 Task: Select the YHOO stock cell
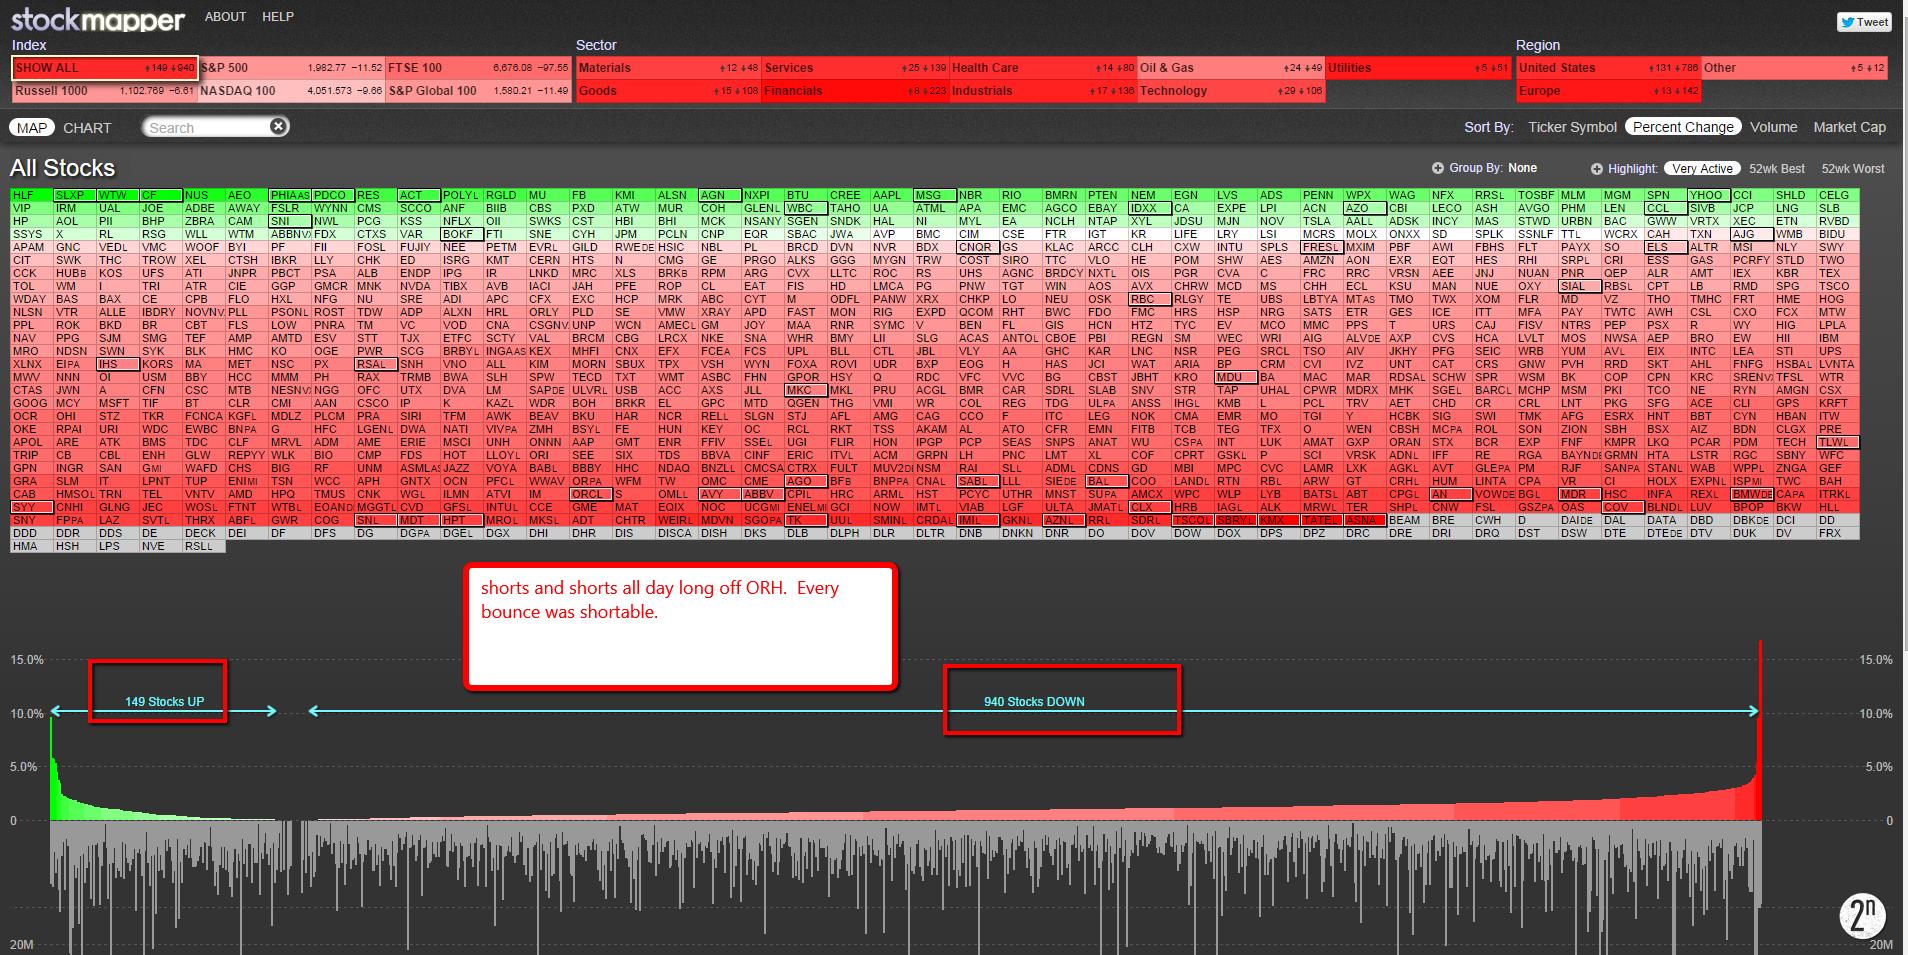[x=1708, y=196]
